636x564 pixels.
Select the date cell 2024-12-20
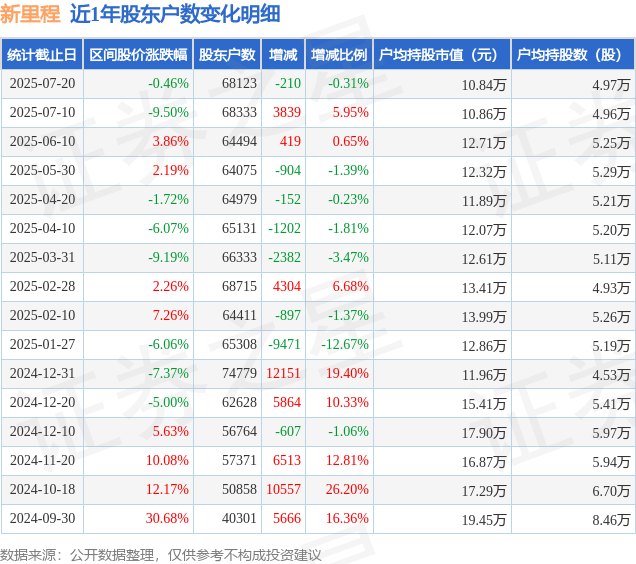click(x=43, y=403)
